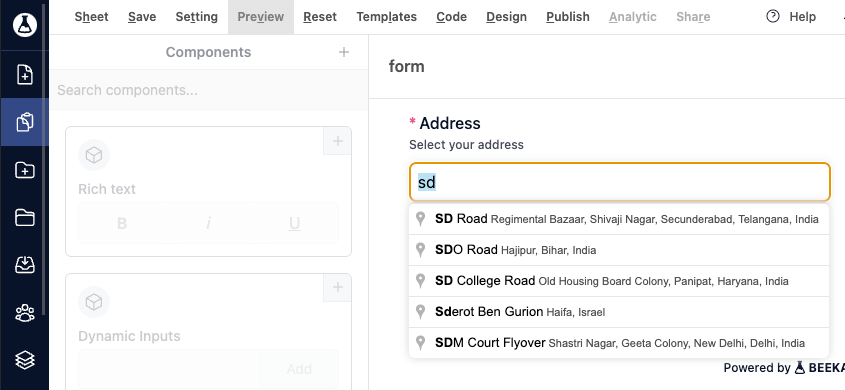Select SDM Court Flyover New Delhi suggestion
Viewport: 845px width, 390px height.
tap(619, 343)
